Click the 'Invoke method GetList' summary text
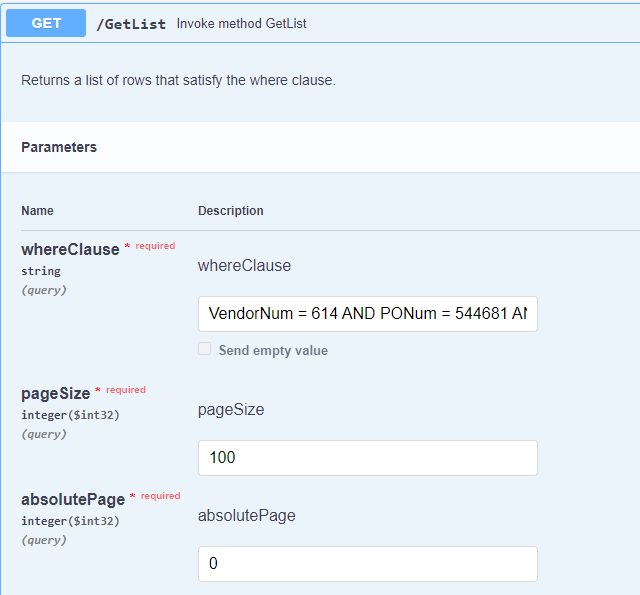The width and height of the screenshot is (640, 595). [241, 23]
